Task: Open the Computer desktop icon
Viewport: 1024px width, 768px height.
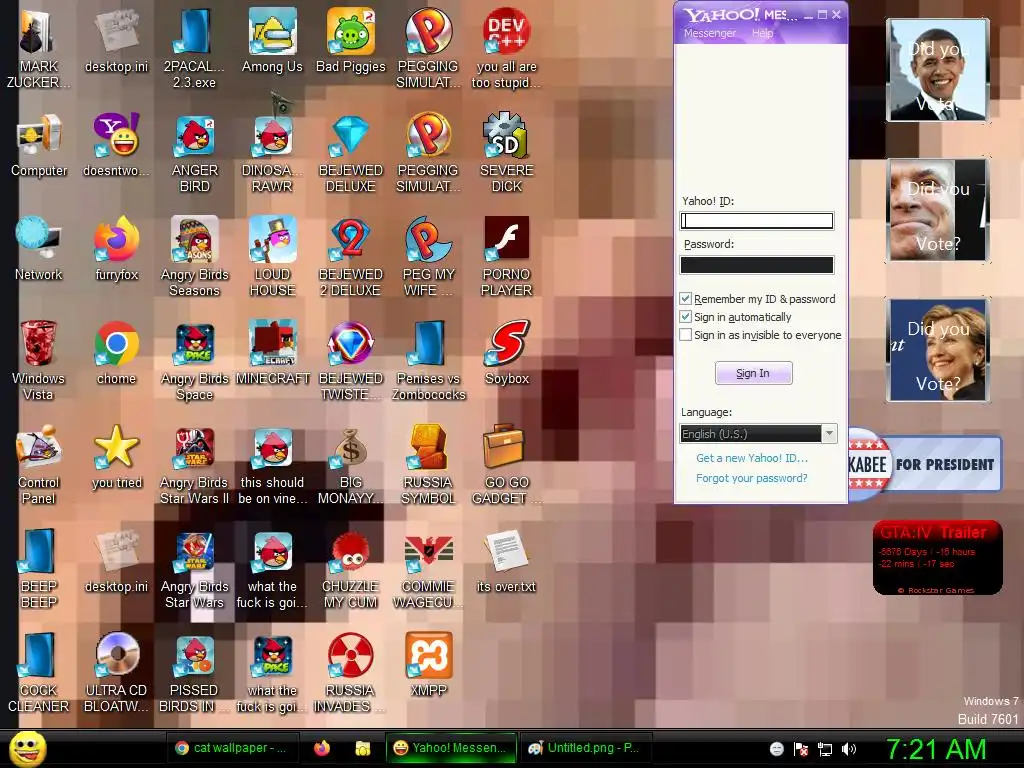Action: point(39,145)
